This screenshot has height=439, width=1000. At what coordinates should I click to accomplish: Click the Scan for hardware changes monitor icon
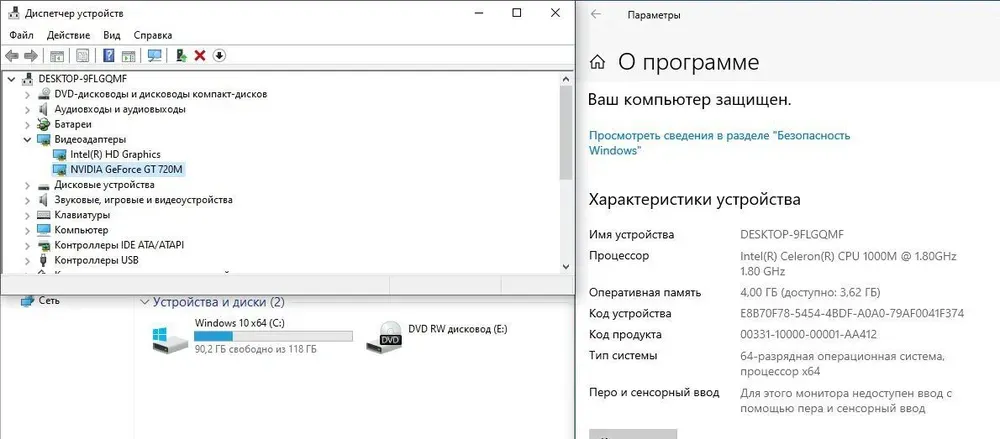click(154, 55)
